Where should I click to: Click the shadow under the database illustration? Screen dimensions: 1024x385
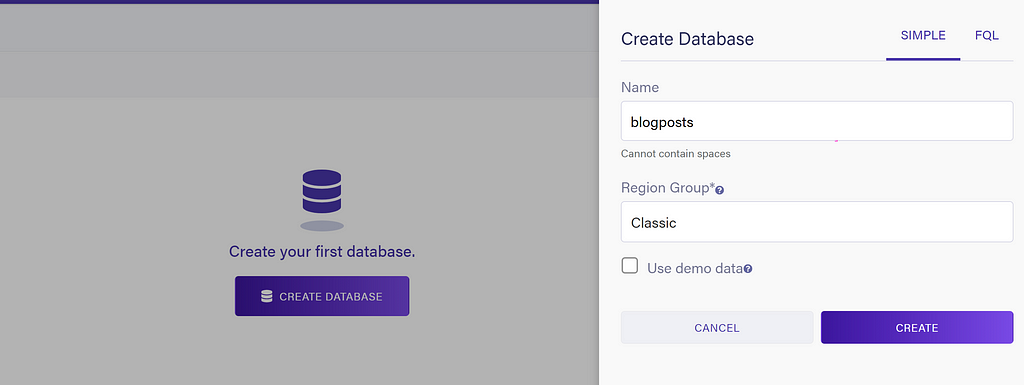[x=322, y=226]
